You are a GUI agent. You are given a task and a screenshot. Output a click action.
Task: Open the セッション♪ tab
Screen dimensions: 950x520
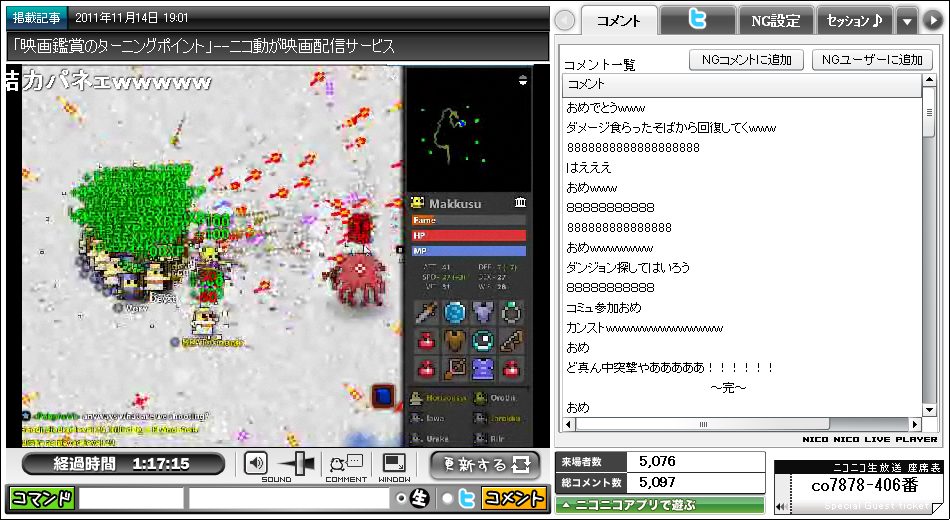854,21
